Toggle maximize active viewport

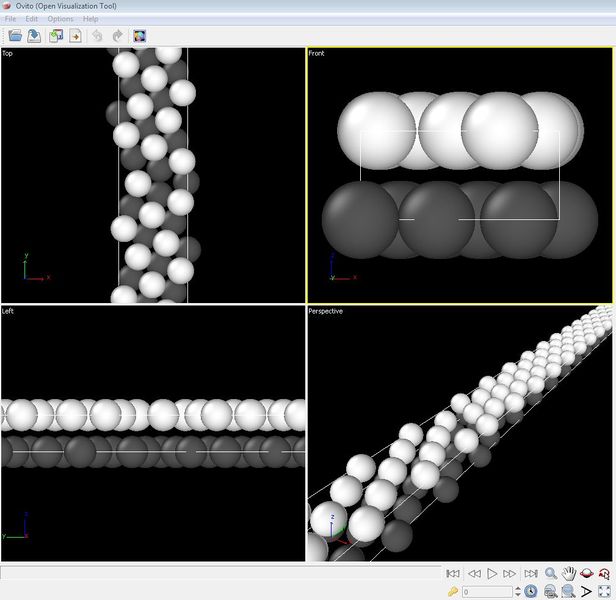[605, 592]
